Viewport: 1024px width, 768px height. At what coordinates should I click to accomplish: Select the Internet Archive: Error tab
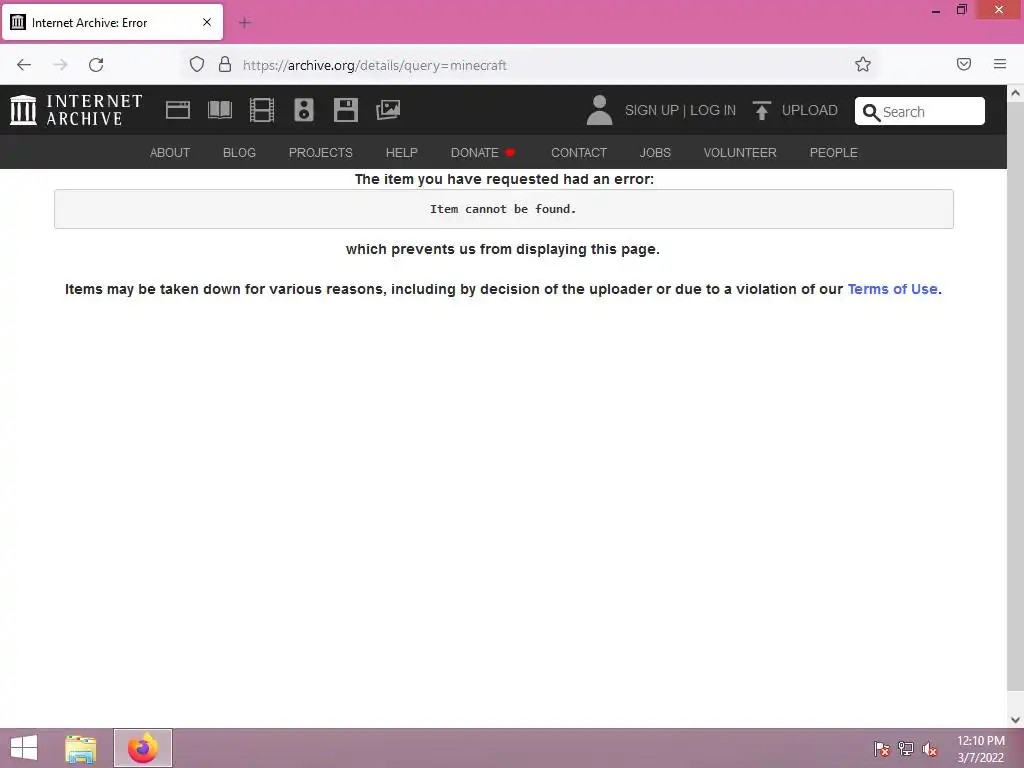tap(113, 22)
